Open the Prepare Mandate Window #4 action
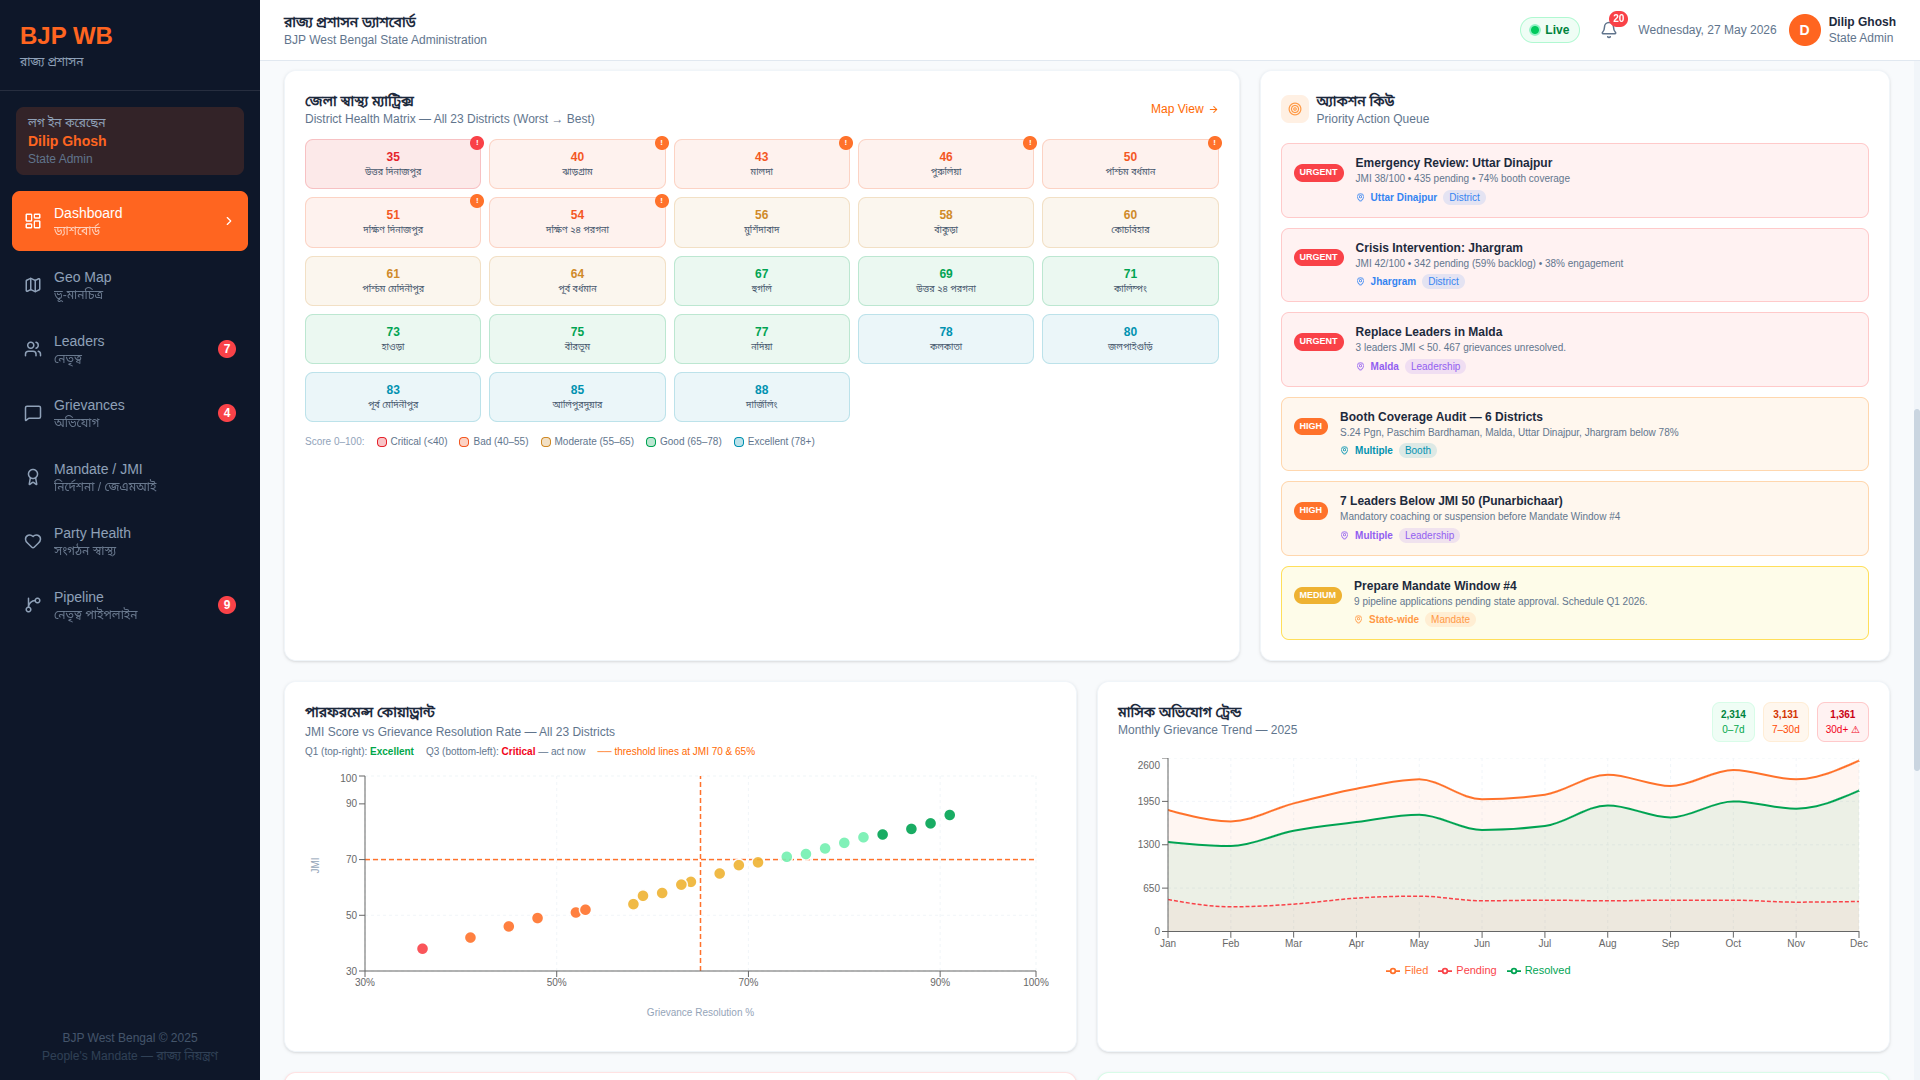This screenshot has height=1080, width=1920. point(1574,603)
